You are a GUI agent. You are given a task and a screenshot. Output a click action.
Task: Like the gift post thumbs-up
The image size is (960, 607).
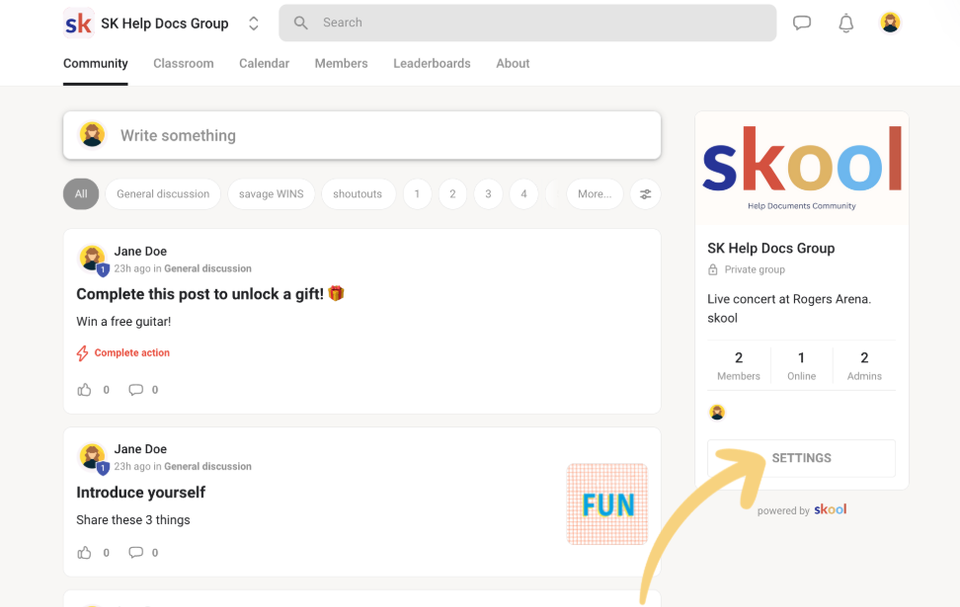point(84,390)
